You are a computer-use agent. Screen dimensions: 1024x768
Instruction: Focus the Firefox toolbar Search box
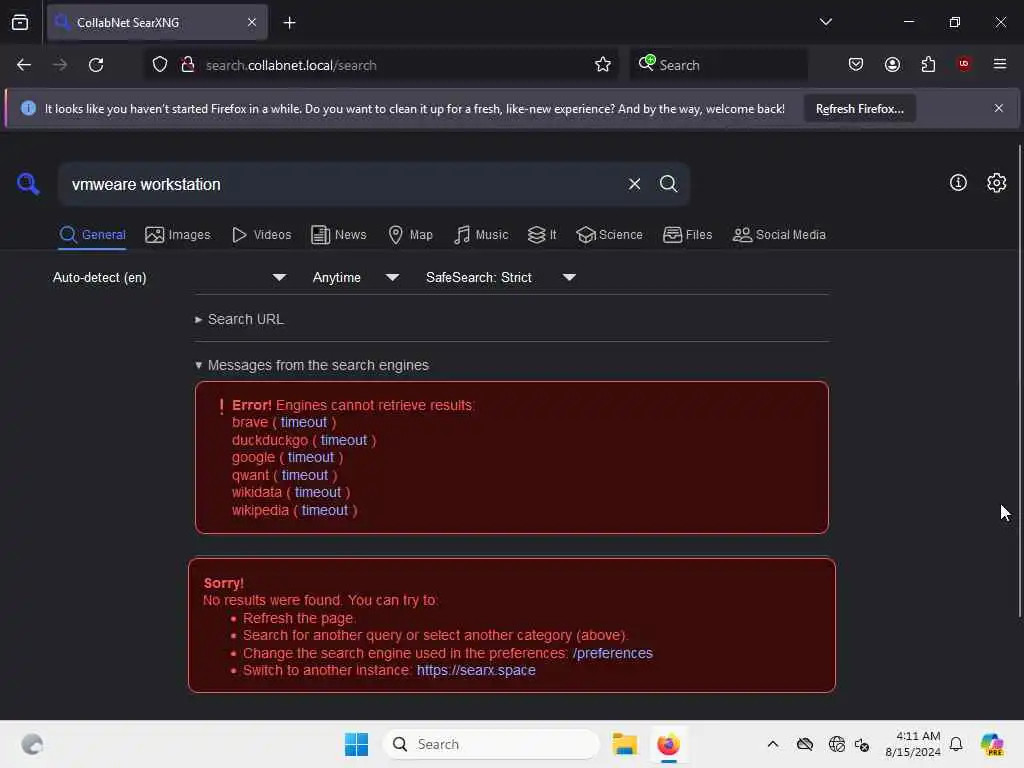pos(718,65)
